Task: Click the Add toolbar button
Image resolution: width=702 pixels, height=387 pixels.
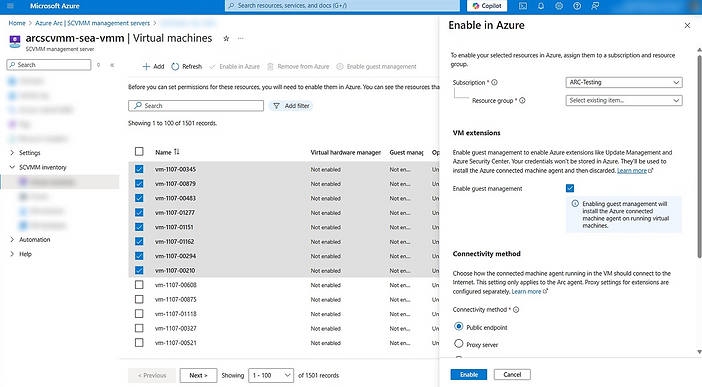Action: point(153,66)
